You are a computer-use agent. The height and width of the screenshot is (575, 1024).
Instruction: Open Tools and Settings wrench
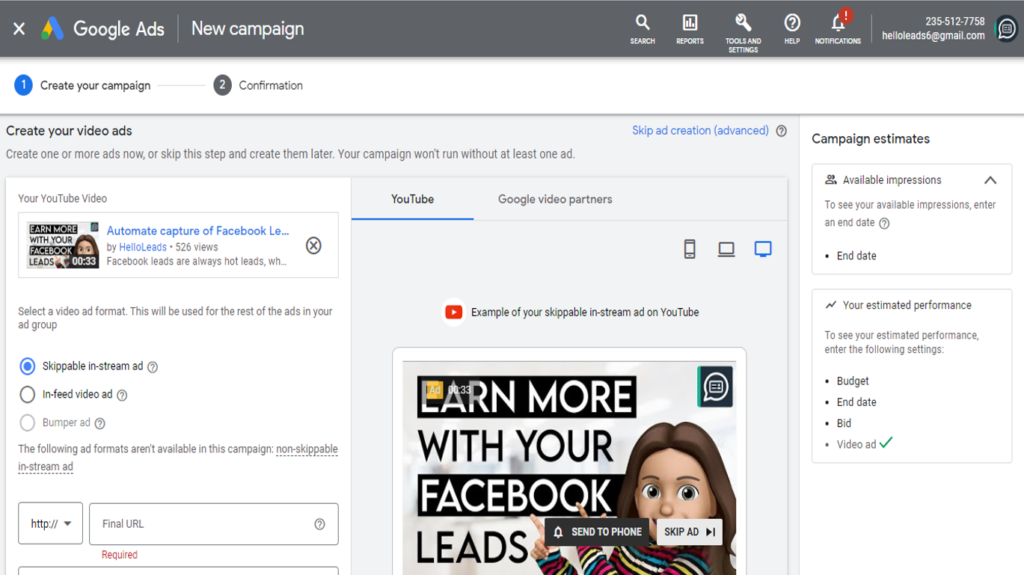[x=743, y=33]
